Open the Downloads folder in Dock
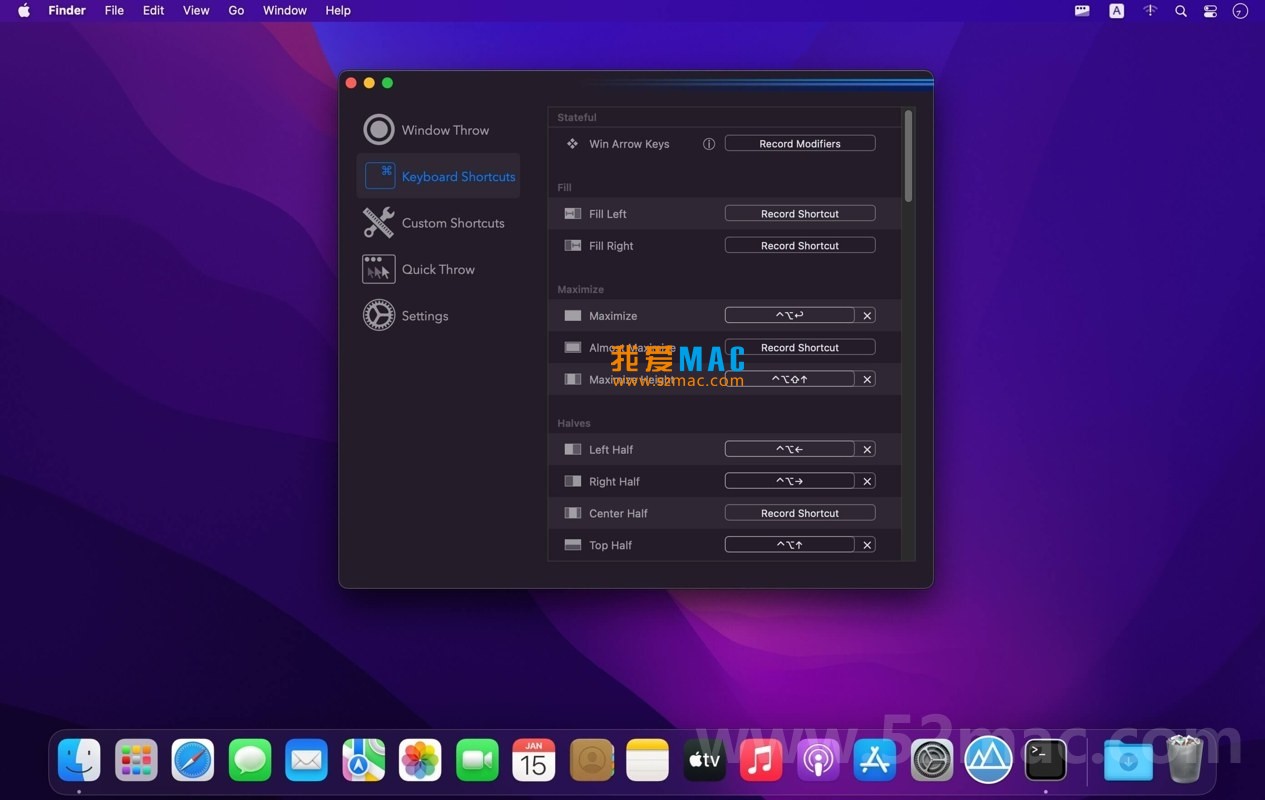Screen dimensions: 1265x800 (x=1128, y=760)
